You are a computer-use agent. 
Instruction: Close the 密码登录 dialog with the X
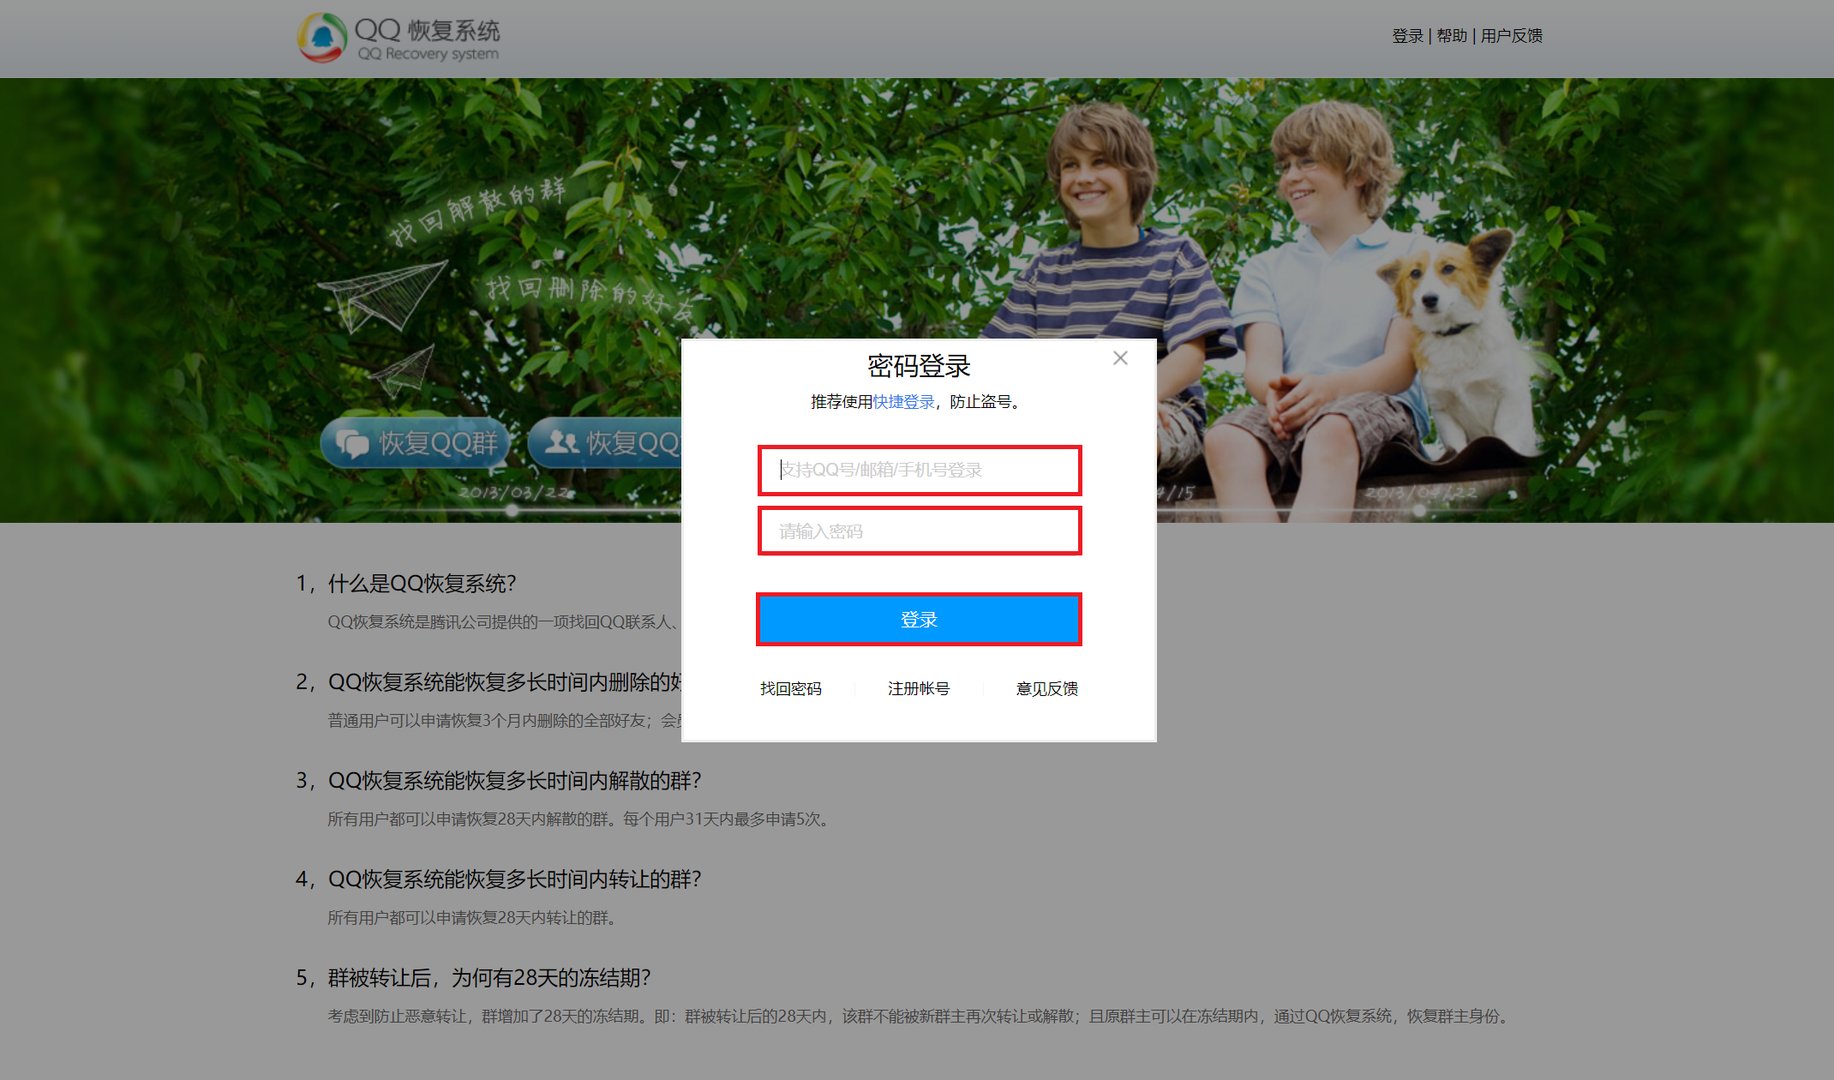(x=1120, y=358)
